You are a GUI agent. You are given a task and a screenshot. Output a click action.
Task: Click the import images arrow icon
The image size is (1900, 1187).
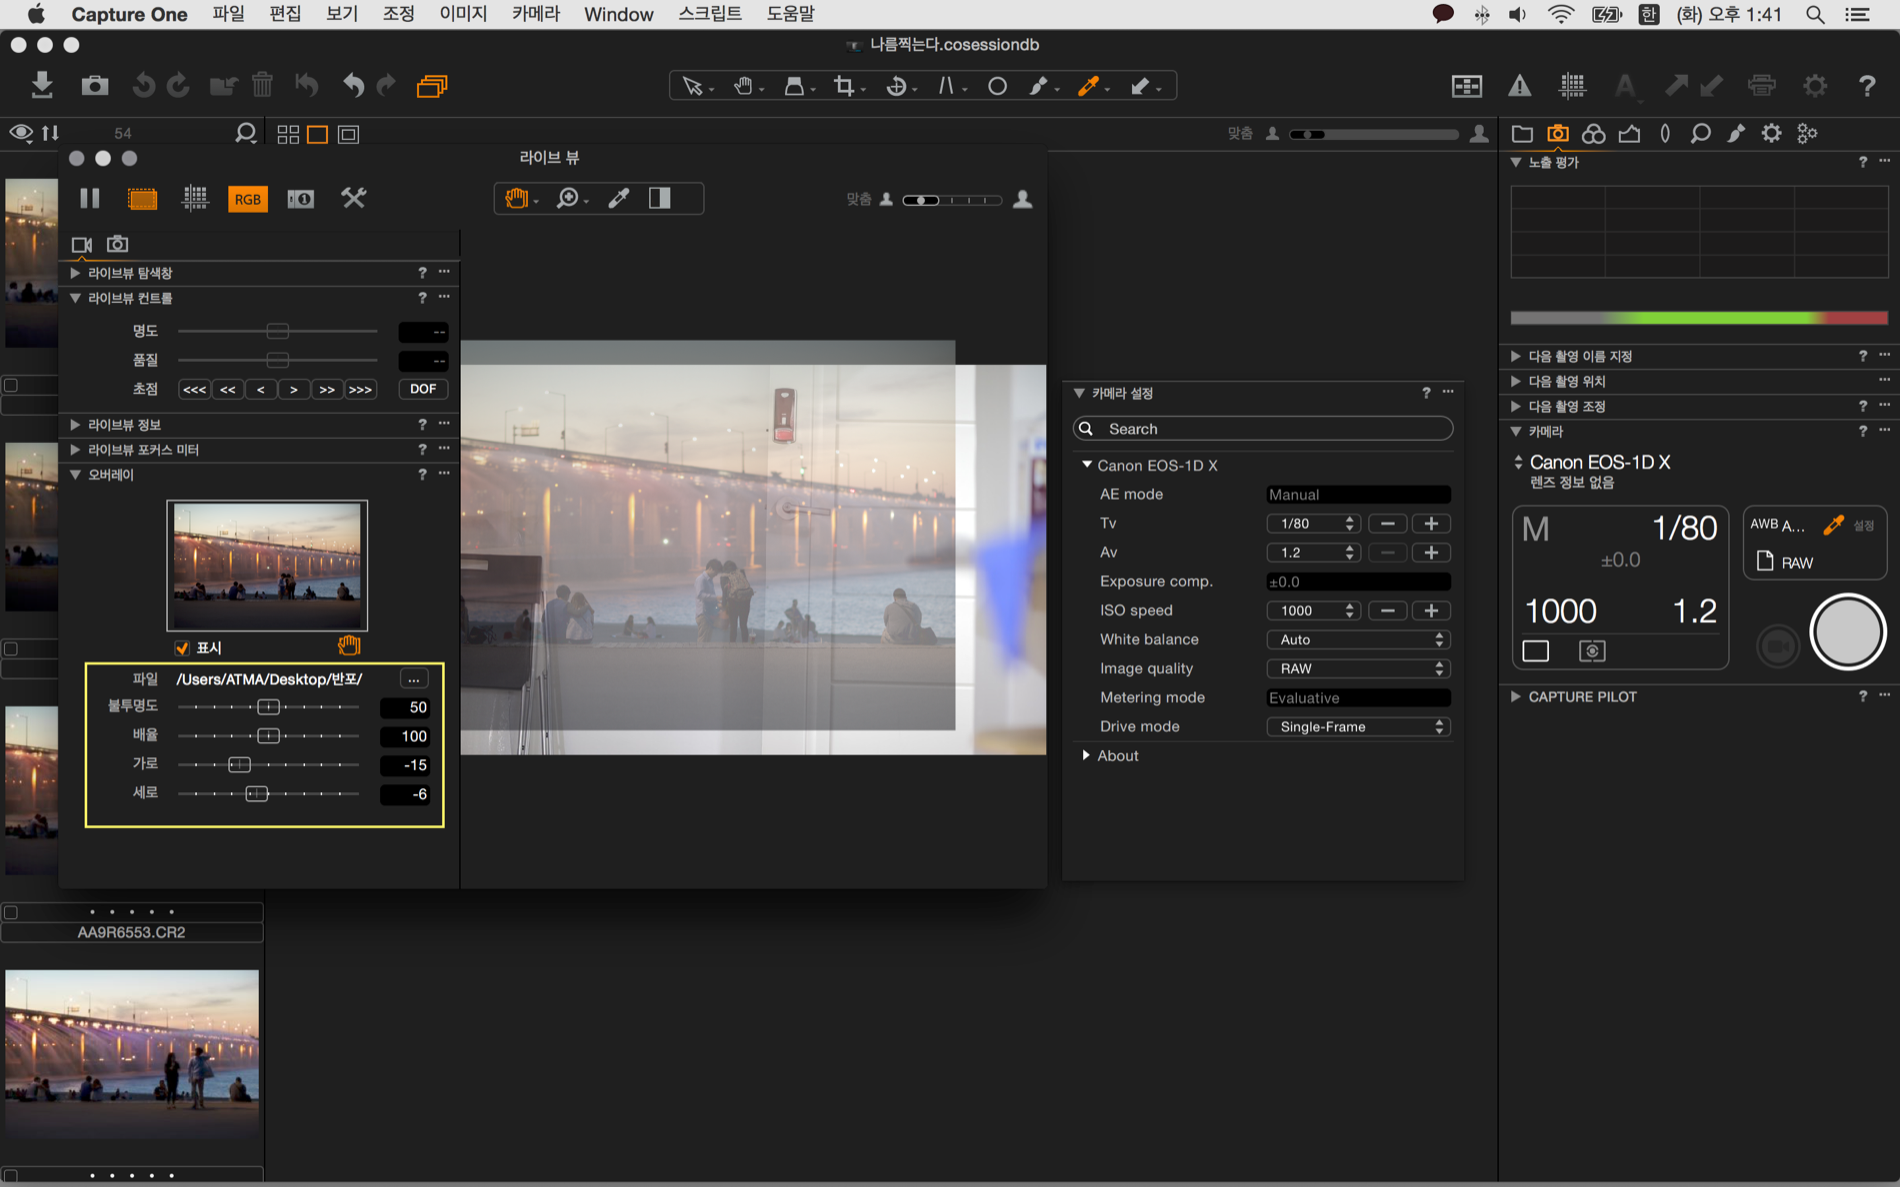(41, 86)
